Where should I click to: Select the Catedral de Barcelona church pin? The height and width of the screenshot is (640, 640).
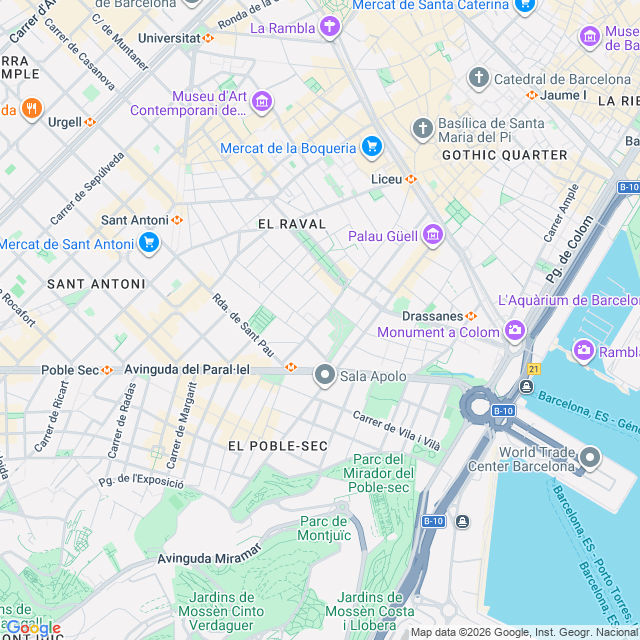479,78
